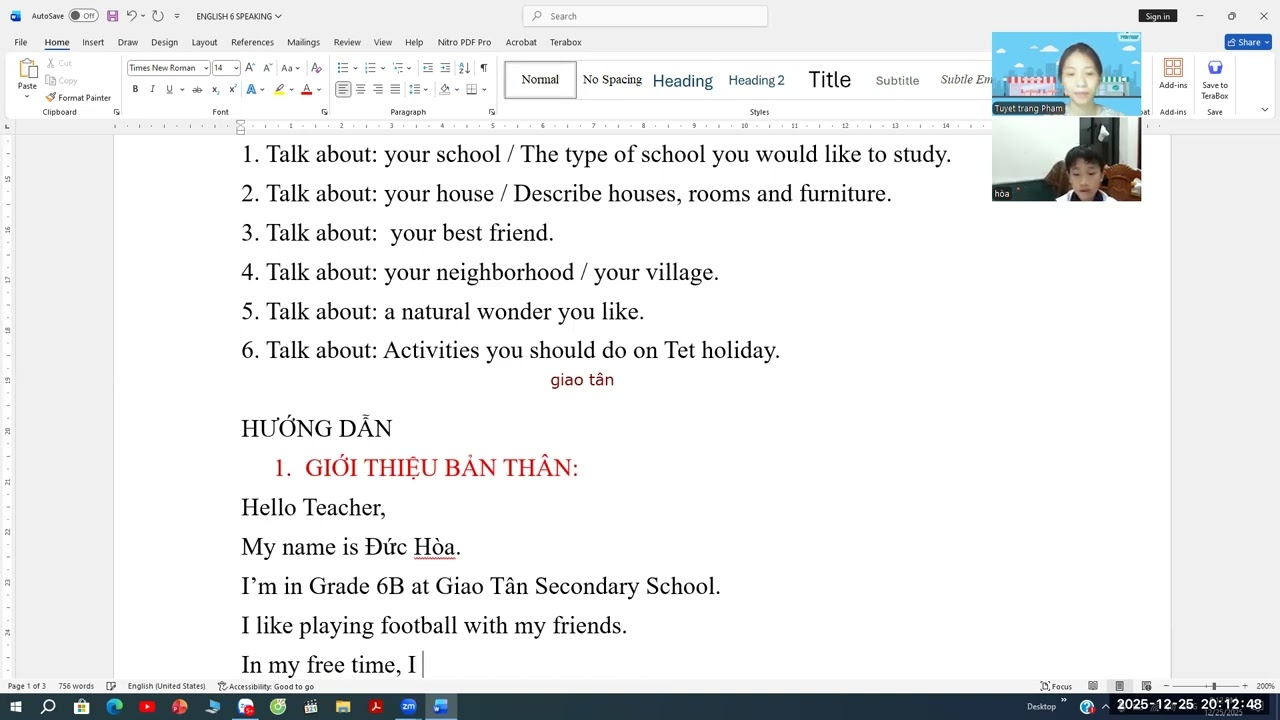The width and height of the screenshot is (1280, 720).
Task: Open the File menu
Action: 21,42
